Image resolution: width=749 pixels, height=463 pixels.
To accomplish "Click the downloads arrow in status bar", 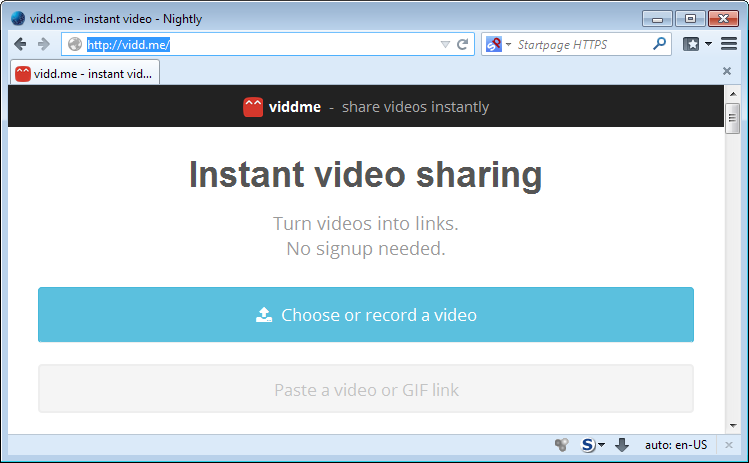I will coord(621,445).
